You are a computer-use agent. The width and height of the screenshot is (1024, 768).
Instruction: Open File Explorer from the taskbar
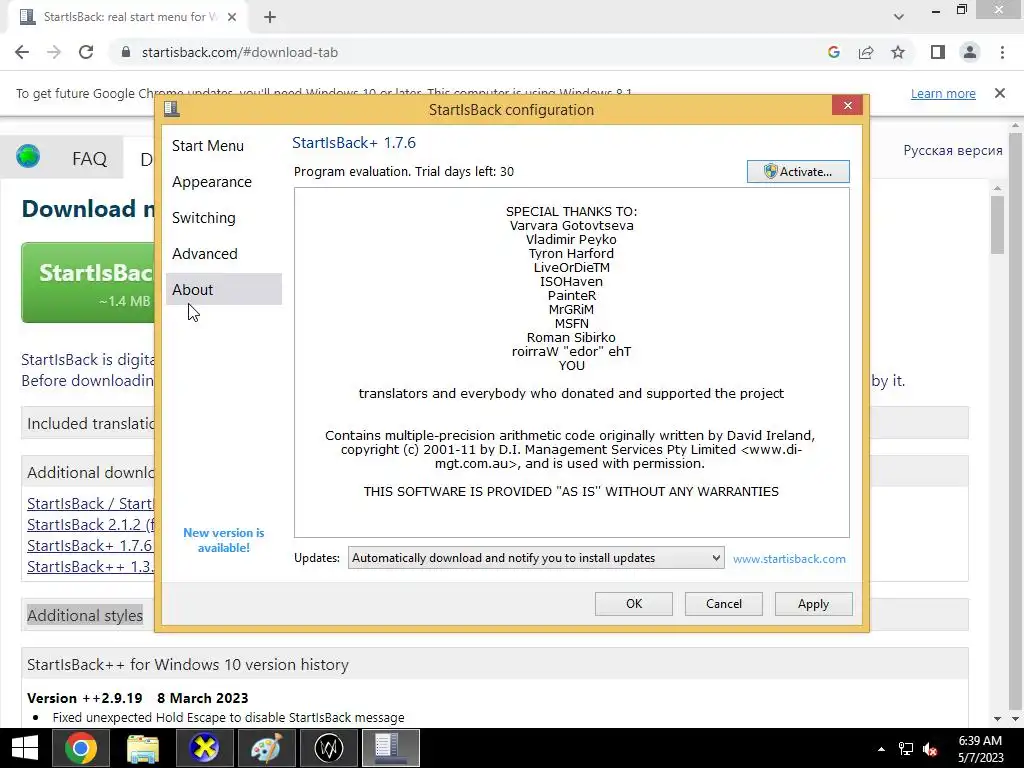point(142,748)
